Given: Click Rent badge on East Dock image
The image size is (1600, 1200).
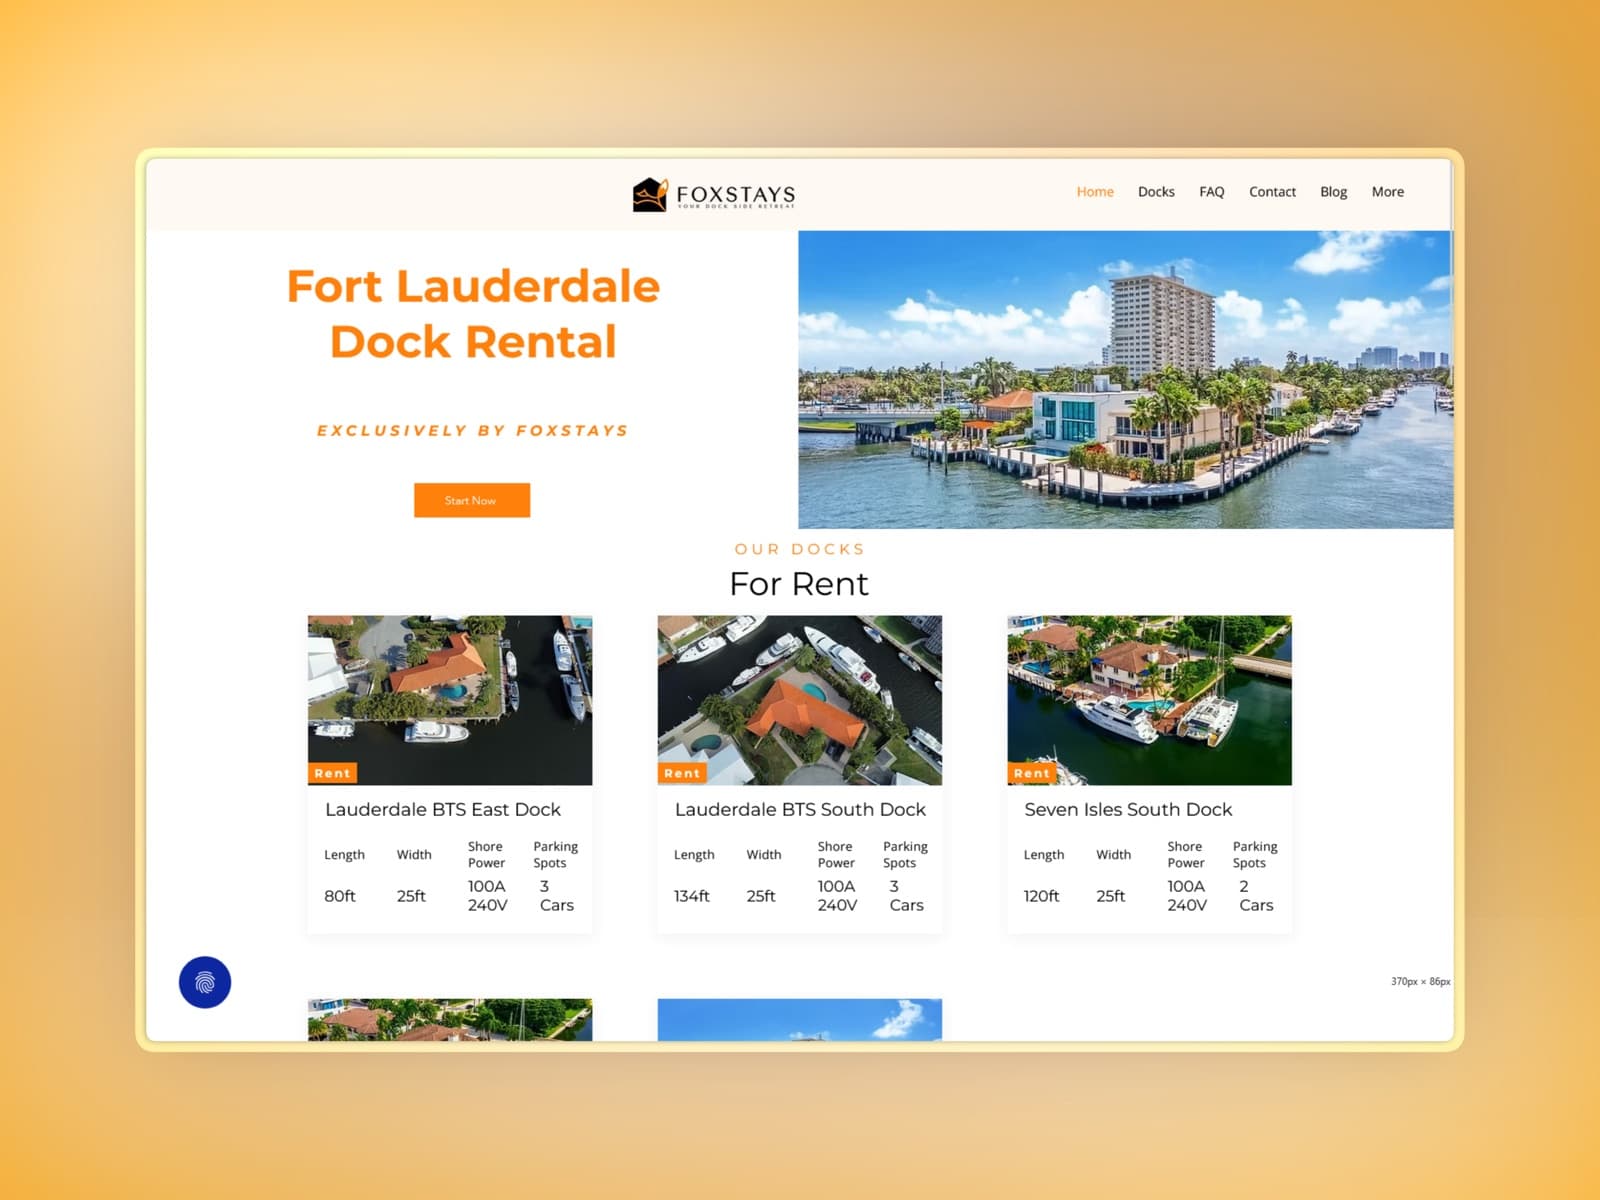Looking at the screenshot, I should point(332,773).
